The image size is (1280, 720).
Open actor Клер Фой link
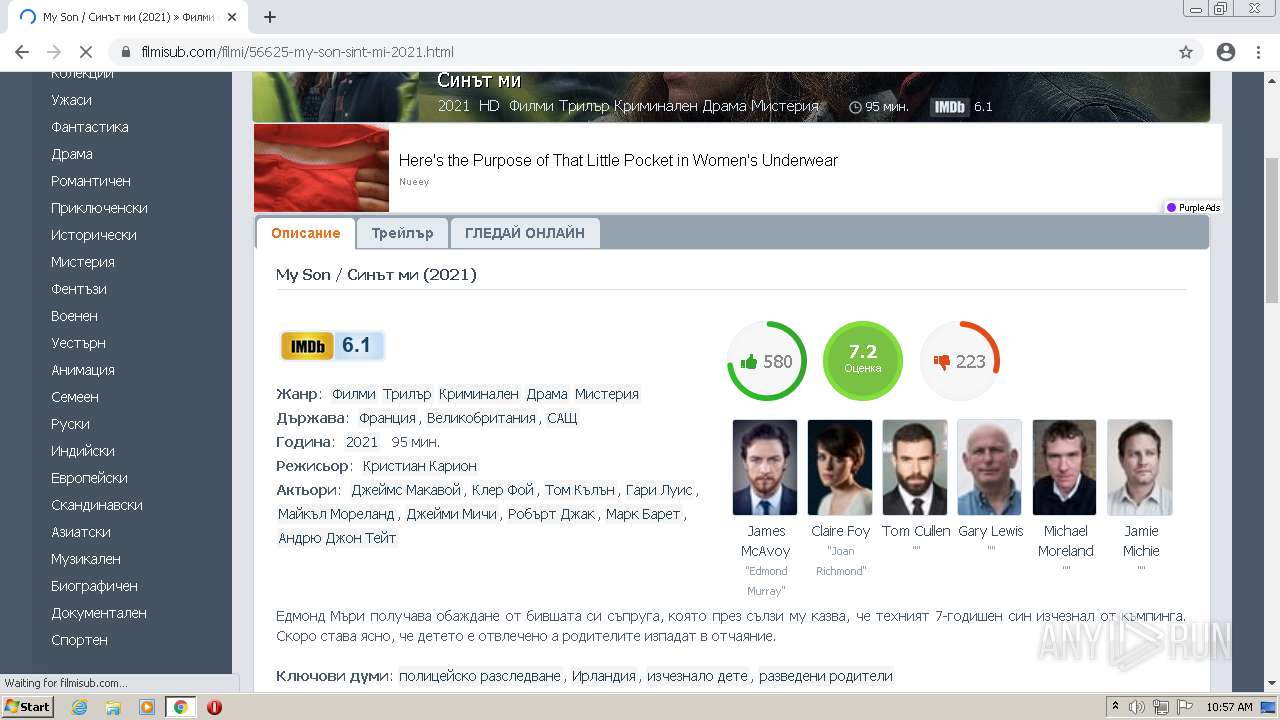(x=503, y=490)
